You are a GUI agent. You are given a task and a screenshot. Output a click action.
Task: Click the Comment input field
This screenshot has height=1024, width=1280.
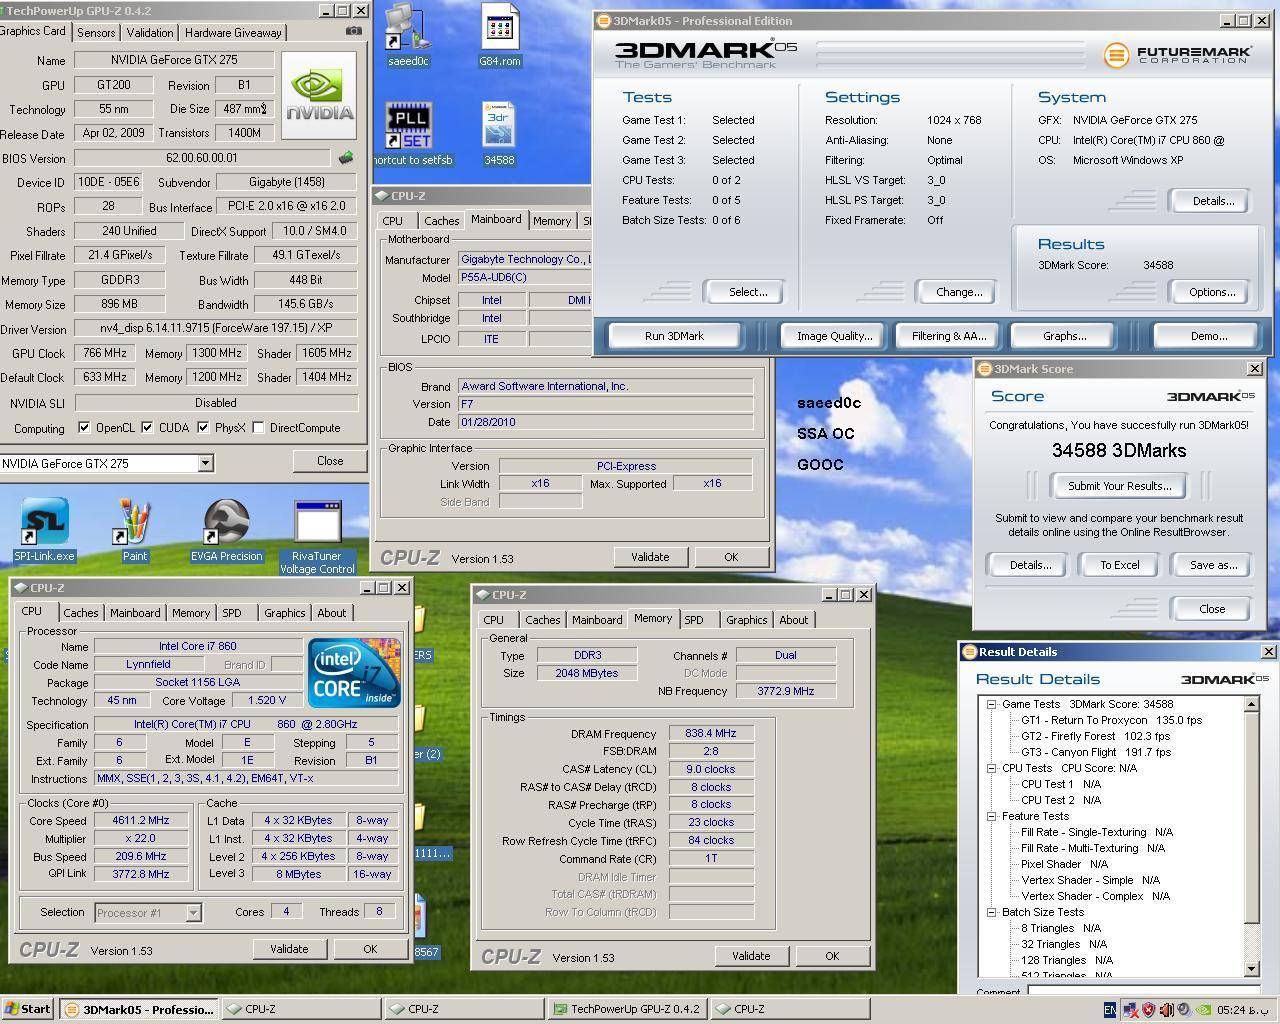1142,991
